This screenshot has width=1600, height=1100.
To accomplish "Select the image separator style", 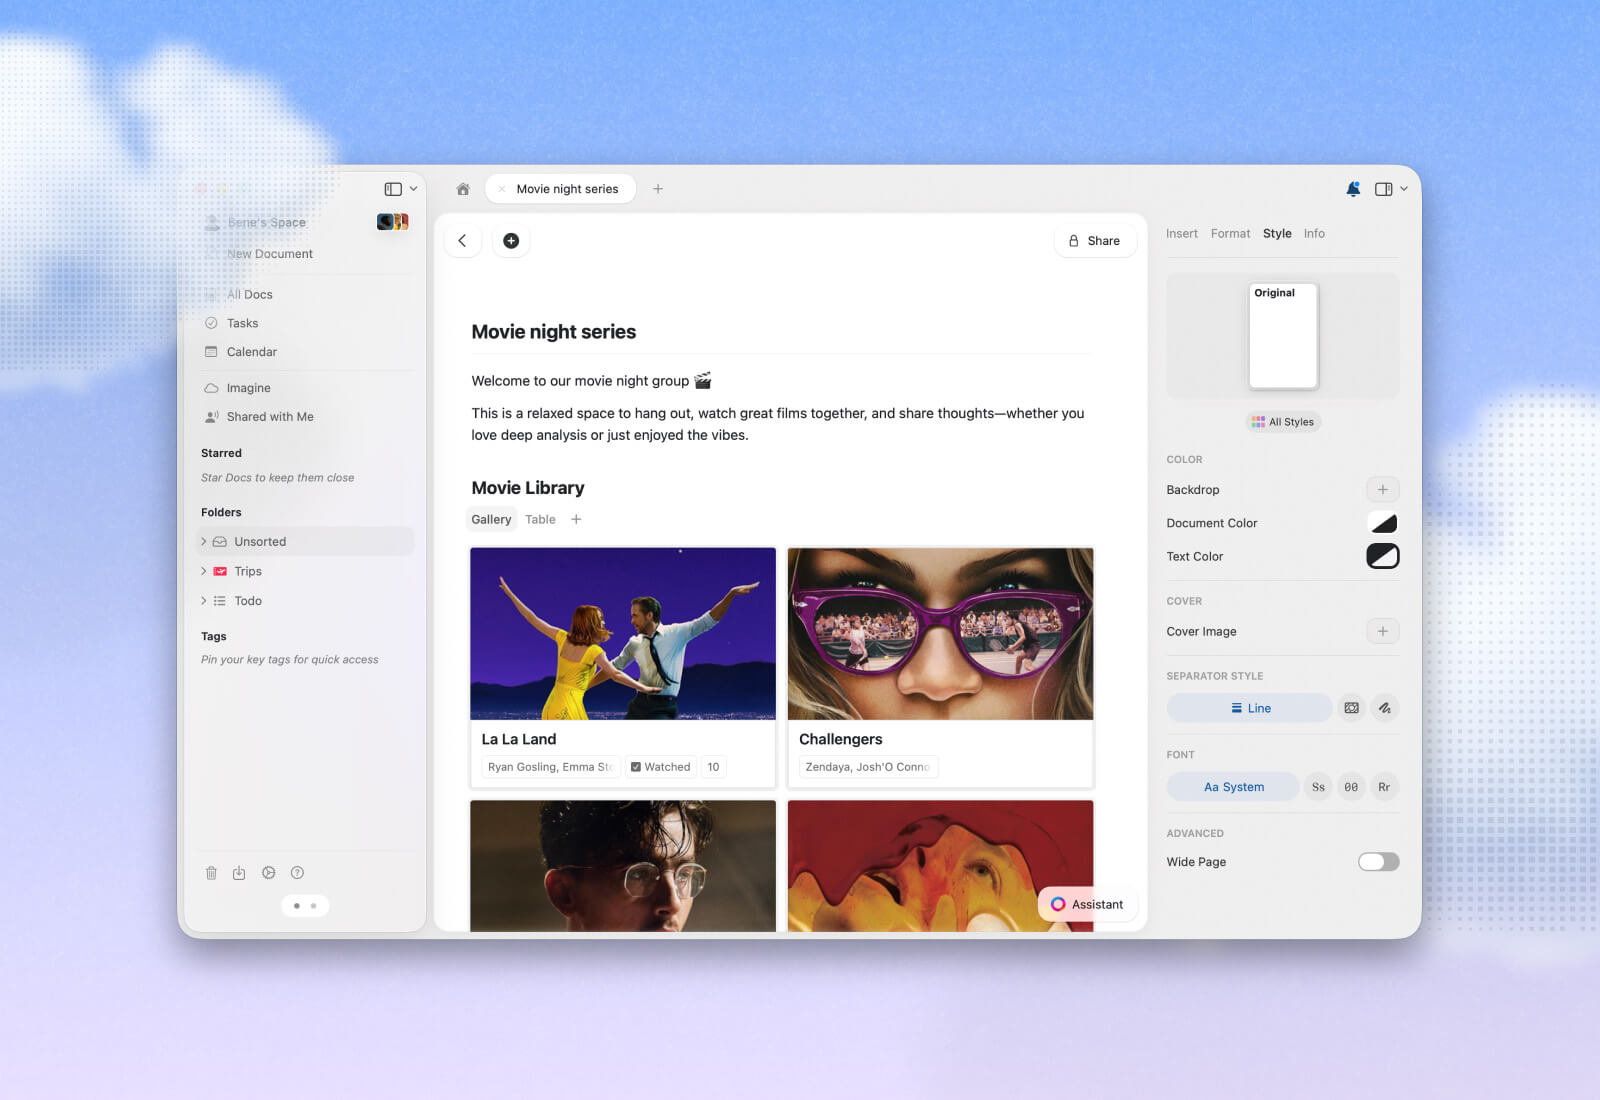I will point(1352,708).
